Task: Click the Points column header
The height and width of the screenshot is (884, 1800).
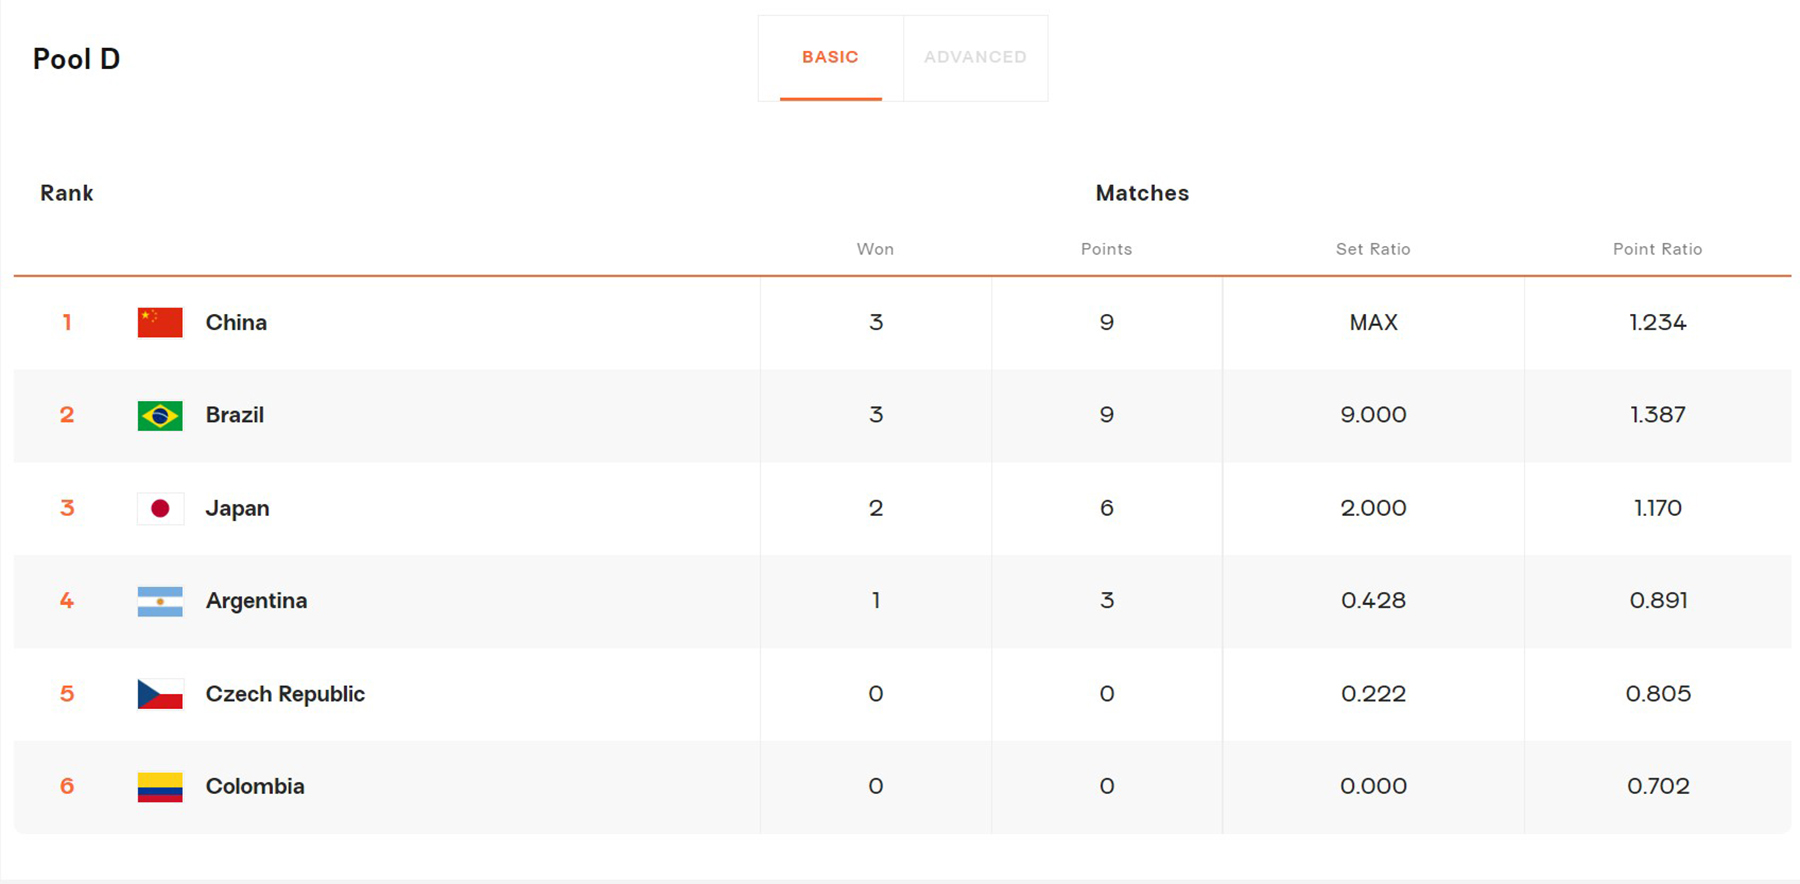Action: coord(1106,249)
